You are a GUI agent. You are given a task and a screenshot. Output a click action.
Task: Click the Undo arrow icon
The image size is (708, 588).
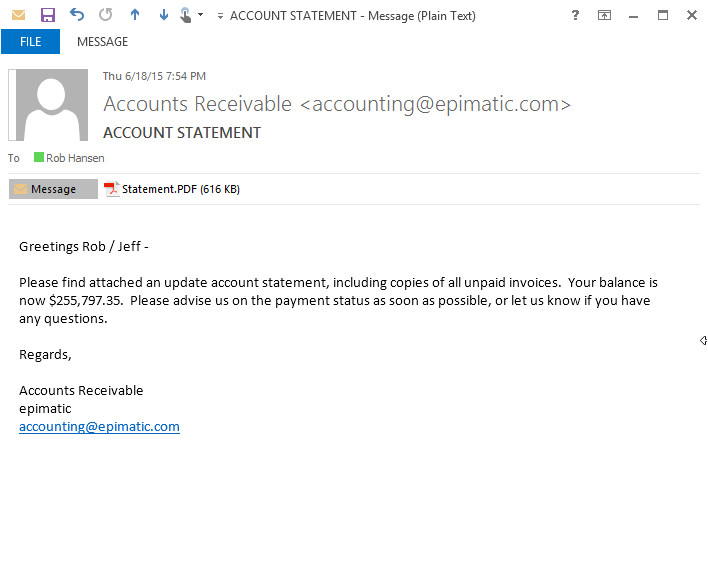pos(77,15)
